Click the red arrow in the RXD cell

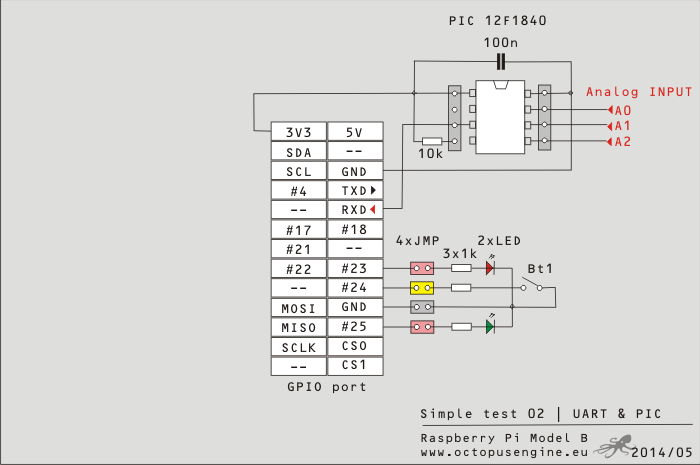point(372,209)
